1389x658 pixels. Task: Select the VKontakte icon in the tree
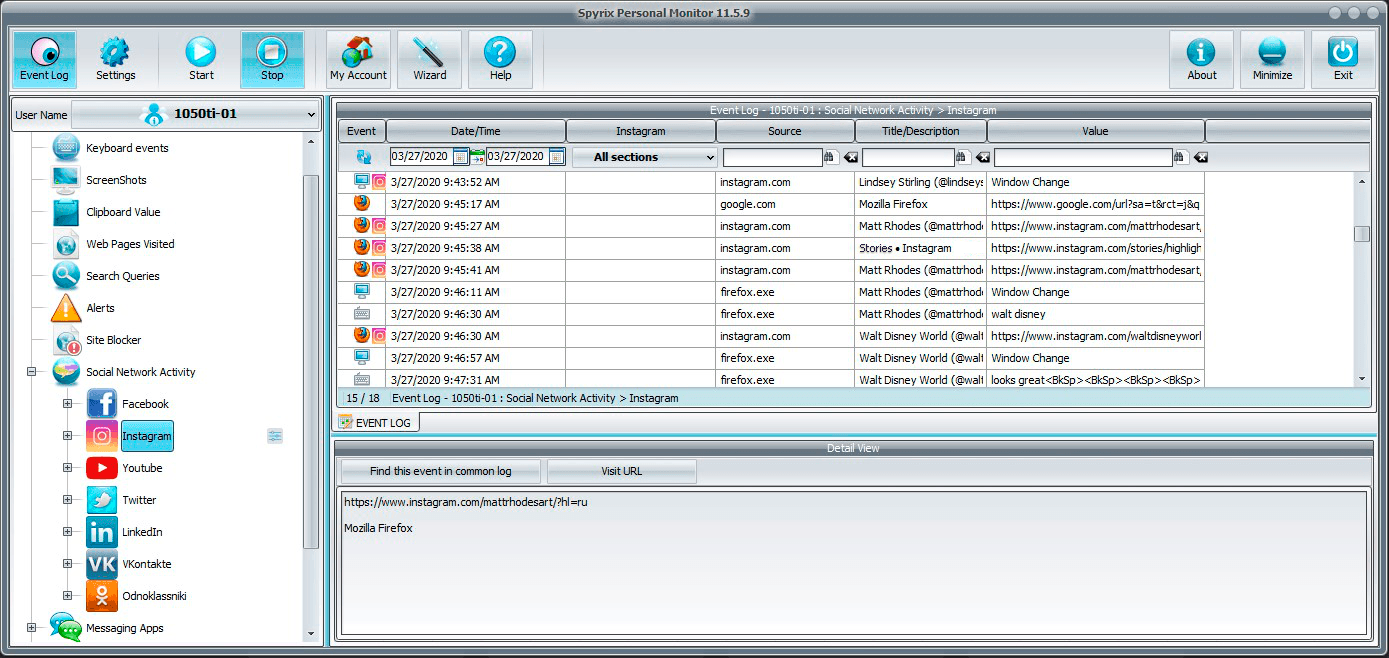[102, 564]
